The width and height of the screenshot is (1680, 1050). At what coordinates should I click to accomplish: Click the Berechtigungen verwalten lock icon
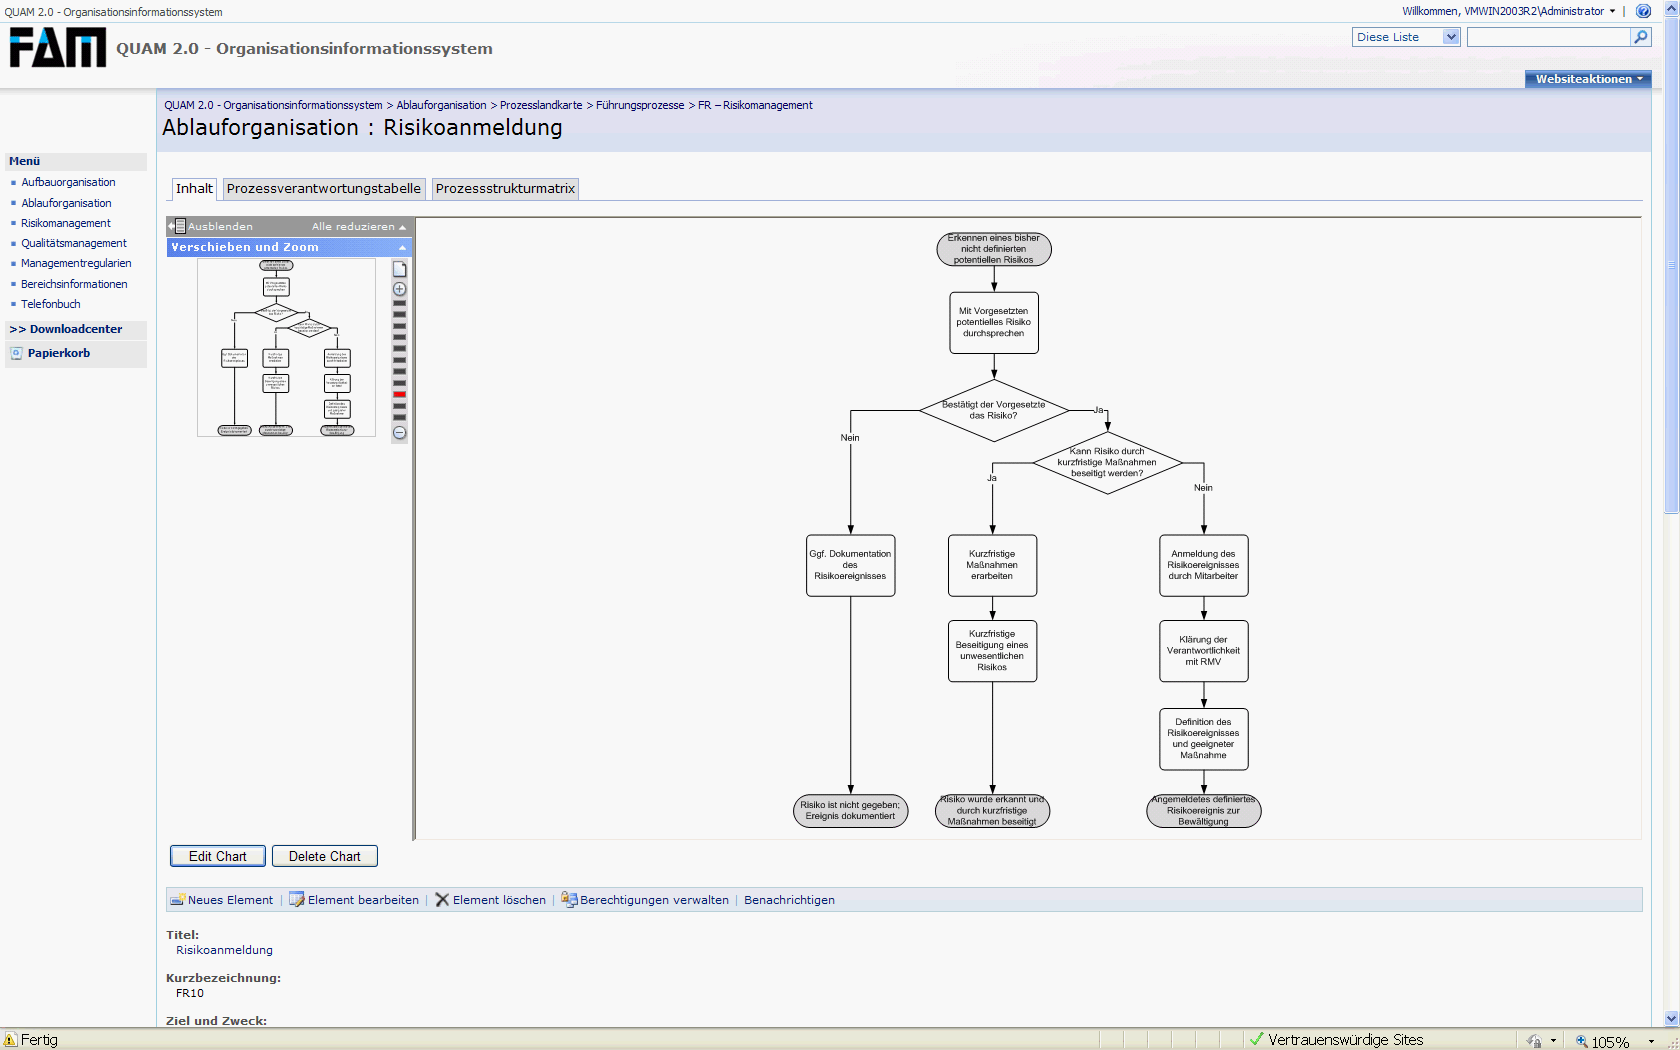(x=569, y=900)
